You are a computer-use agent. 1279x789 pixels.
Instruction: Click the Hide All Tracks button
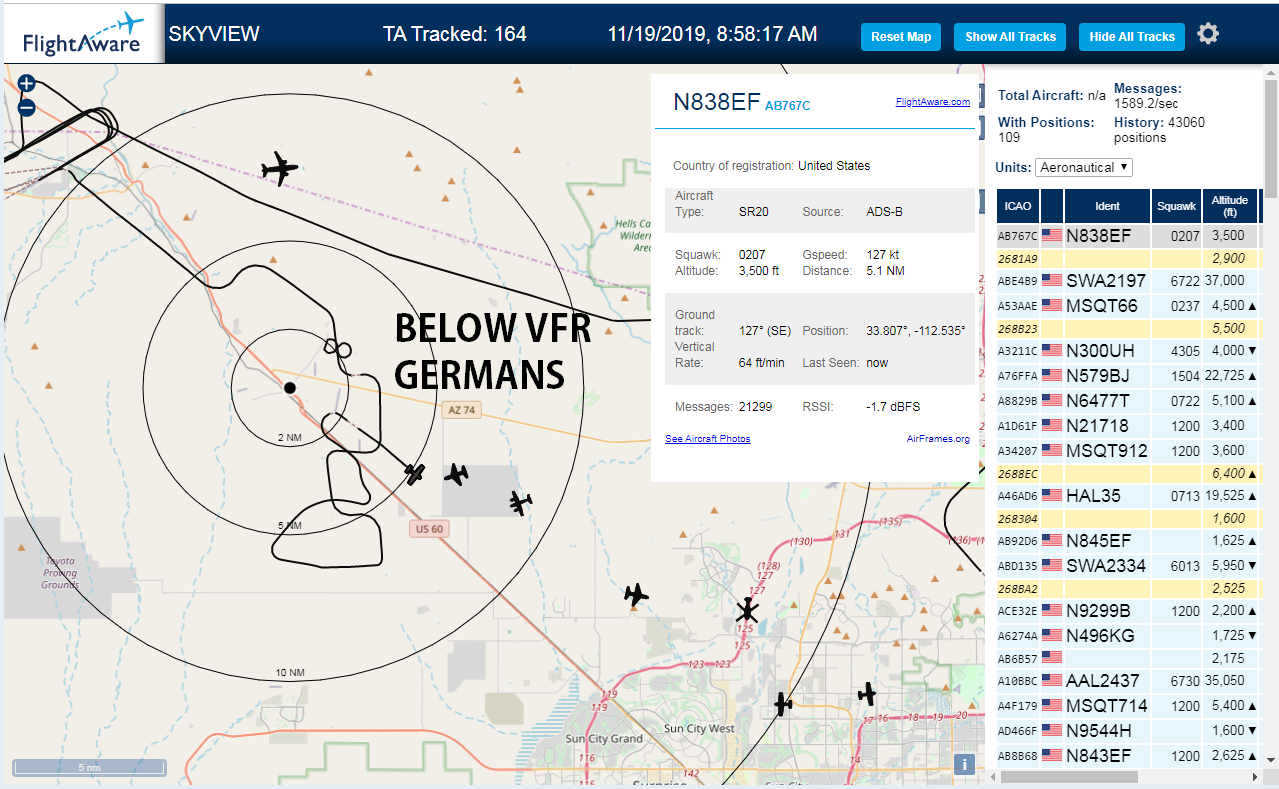(1132, 37)
